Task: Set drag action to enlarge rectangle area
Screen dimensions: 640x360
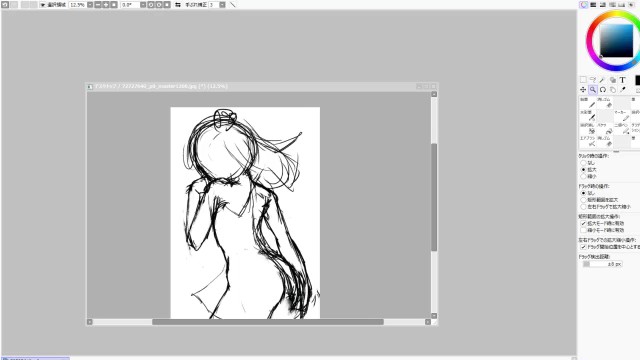Action: point(584,200)
